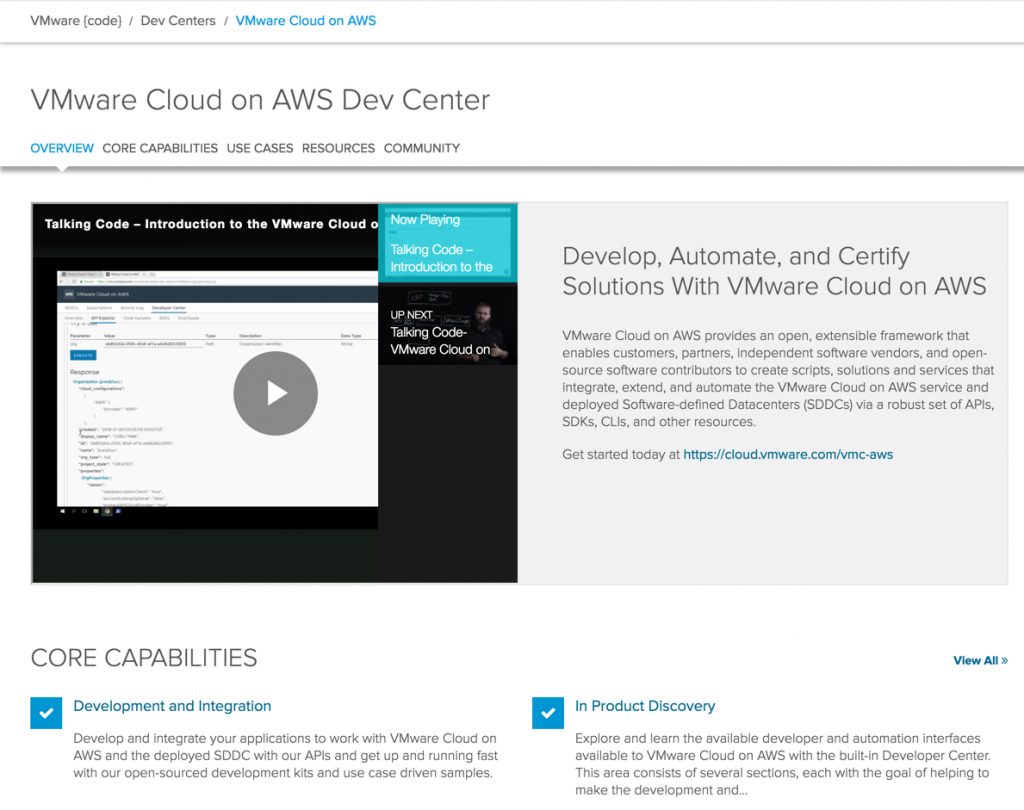The width and height of the screenshot is (1024, 810).
Task: Click the double chevron beside View All
Action: click(x=1004, y=661)
